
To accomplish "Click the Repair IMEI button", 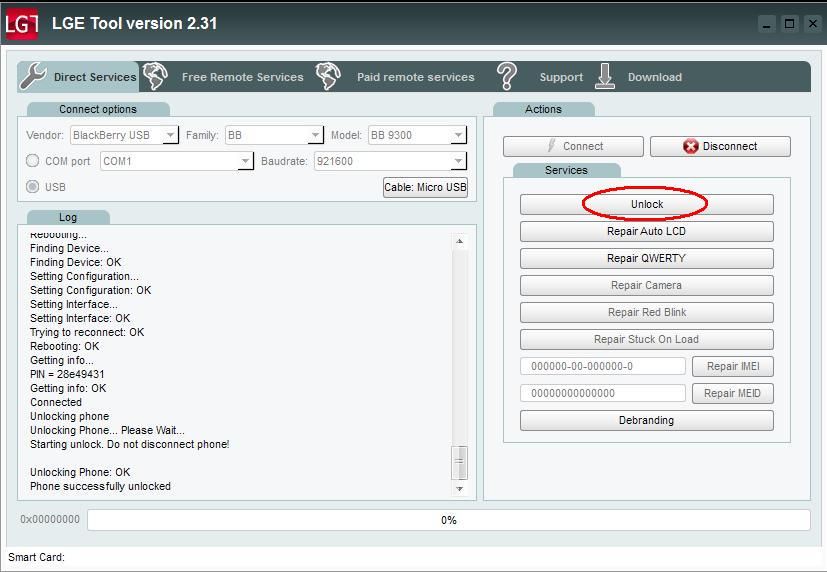I will 733,366.
